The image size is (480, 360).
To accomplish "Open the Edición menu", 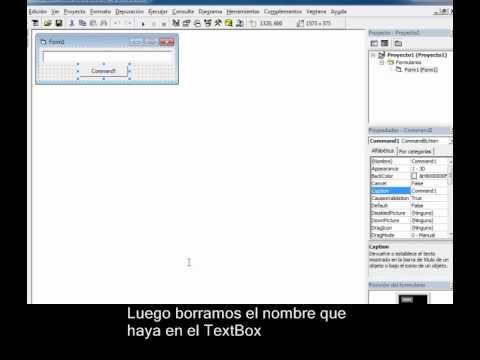I will coord(38,12).
